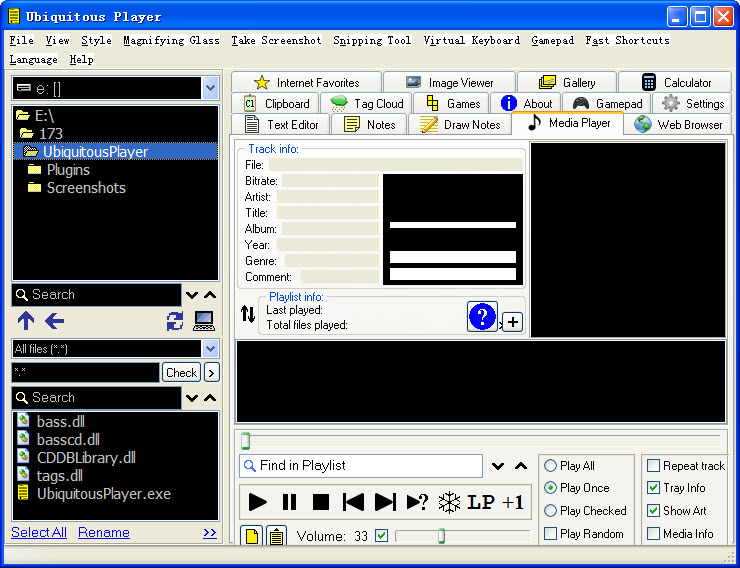Select the Play All radio button
The width and height of the screenshot is (740, 568).
(550, 466)
